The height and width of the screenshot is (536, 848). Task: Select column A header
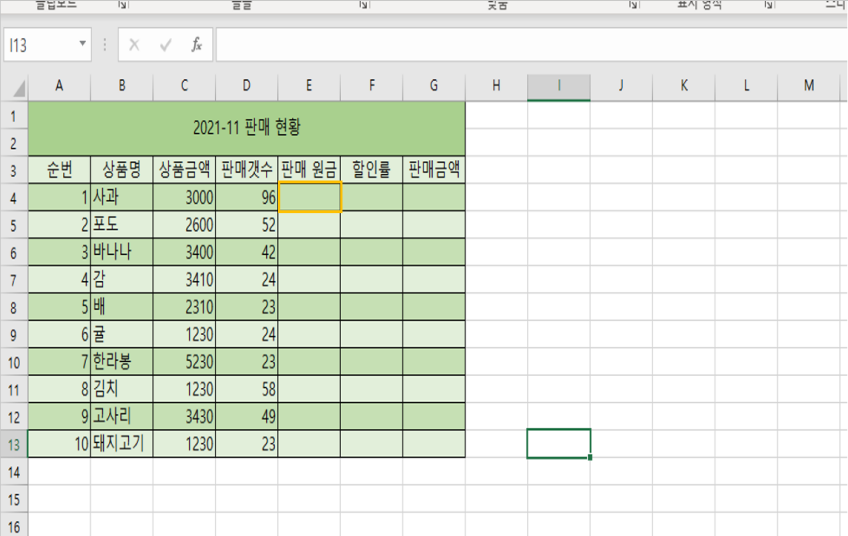[59, 85]
